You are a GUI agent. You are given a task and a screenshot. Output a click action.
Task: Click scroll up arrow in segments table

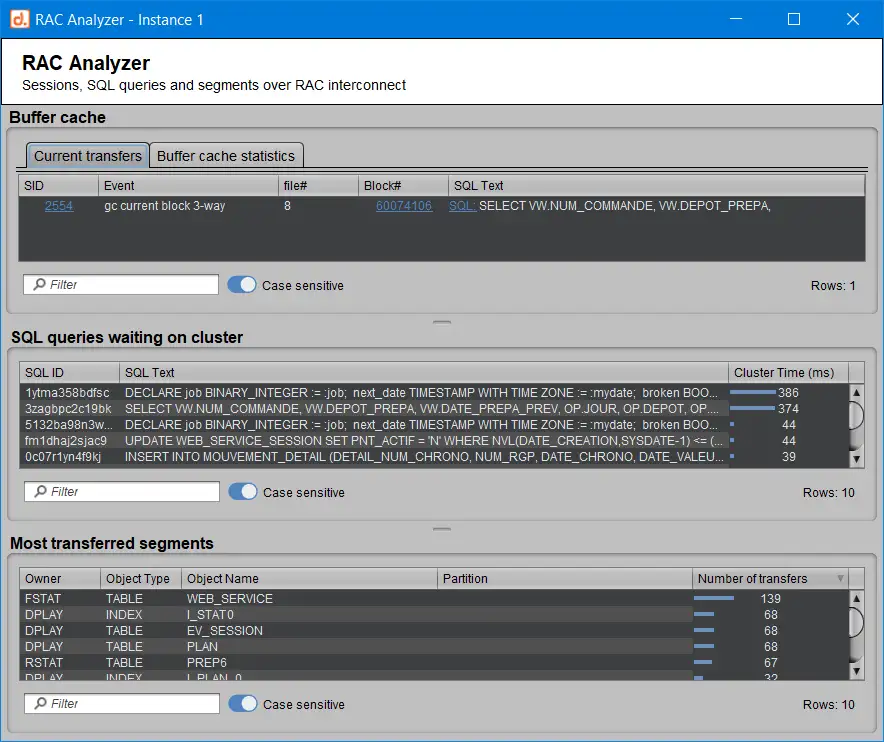(856, 599)
